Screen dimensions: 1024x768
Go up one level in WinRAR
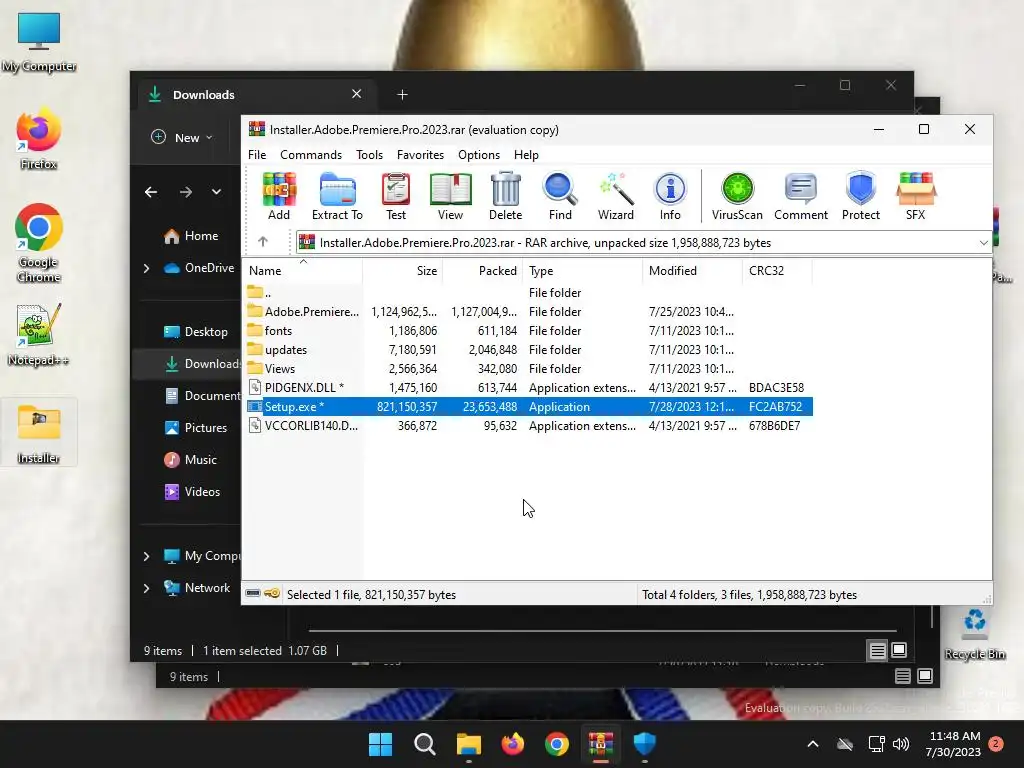(263, 242)
